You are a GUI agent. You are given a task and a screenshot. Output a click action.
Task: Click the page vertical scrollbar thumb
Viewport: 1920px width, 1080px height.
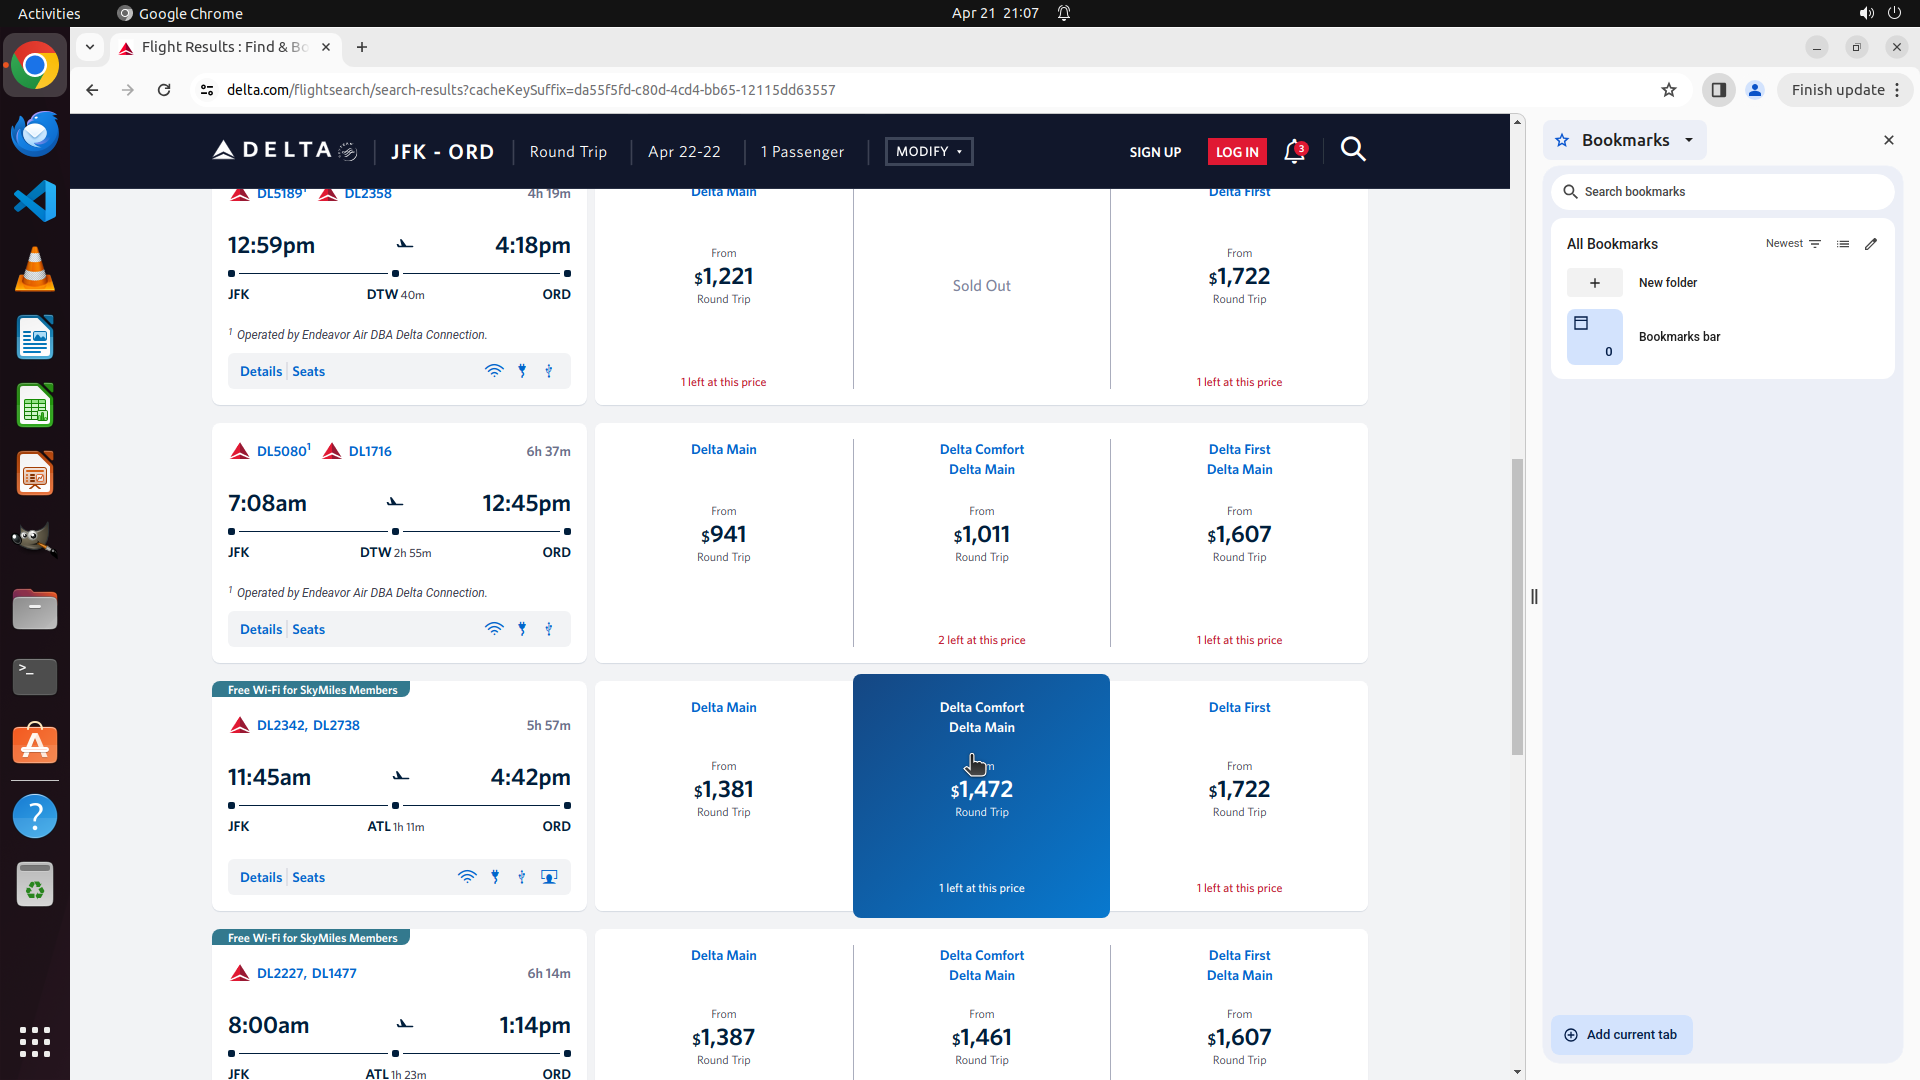1517,607
